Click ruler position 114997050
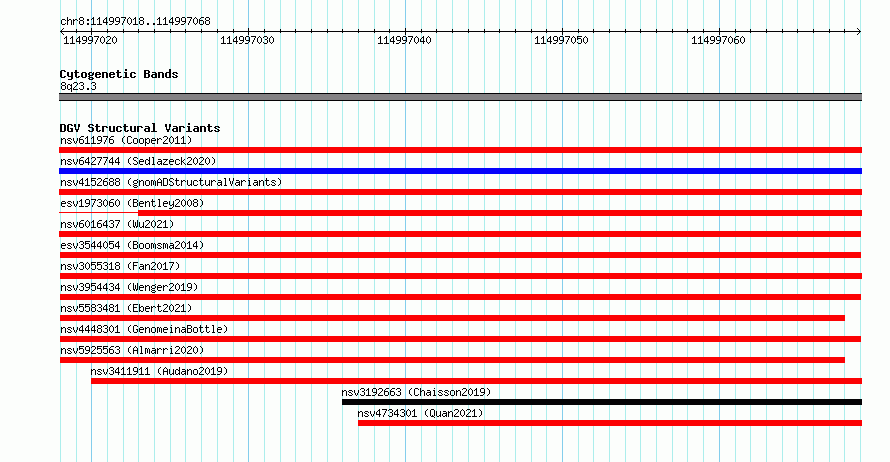This screenshot has width=890, height=462. [561, 40]
